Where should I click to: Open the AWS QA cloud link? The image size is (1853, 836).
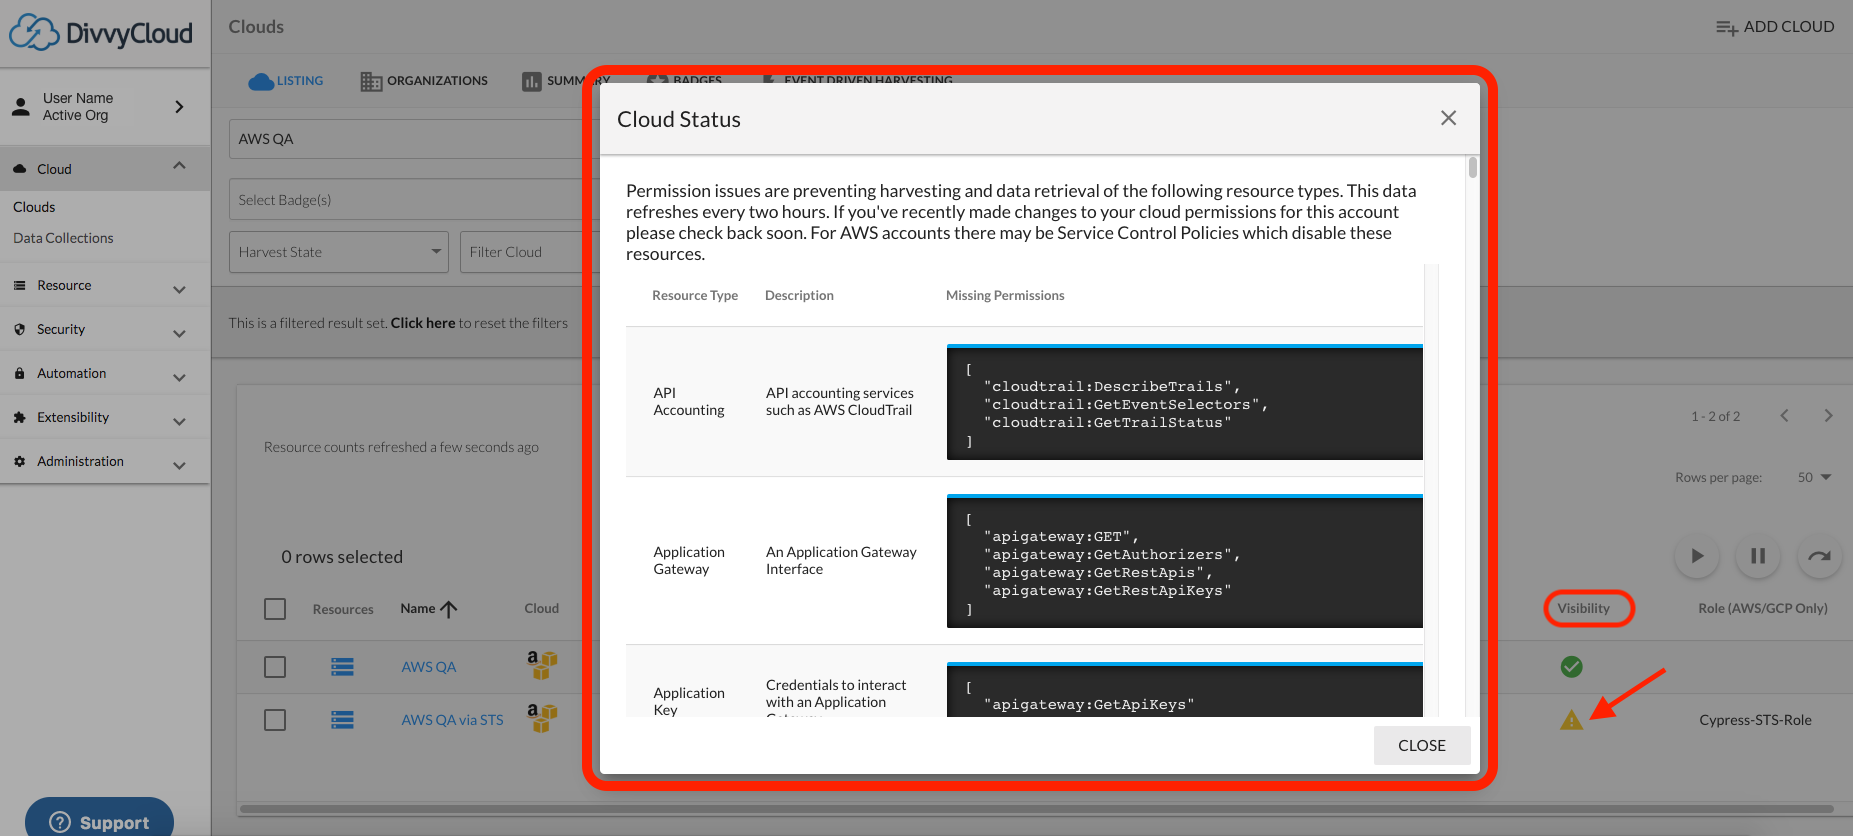point(429,667)
